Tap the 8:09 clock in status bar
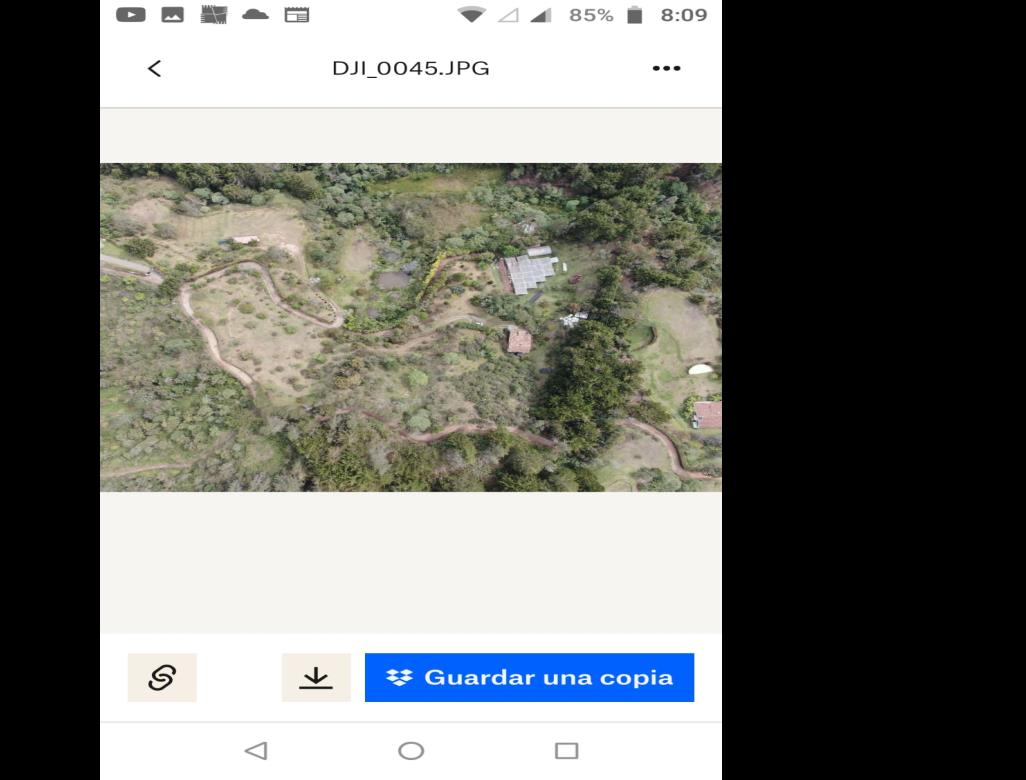The width and height of the screenshot is (1026, 780). 684,15
